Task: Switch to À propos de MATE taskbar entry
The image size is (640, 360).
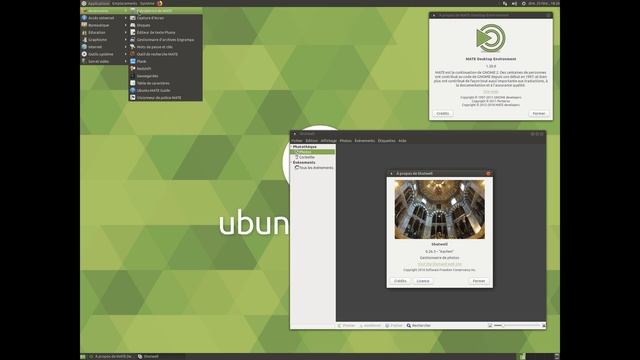Action: (111, 357)
